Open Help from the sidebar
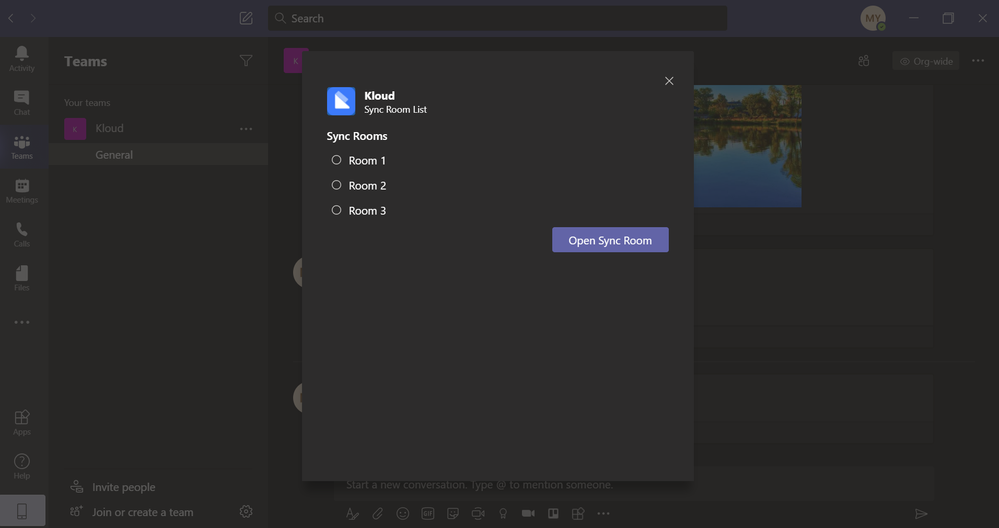Image resolution: width=999 pixels, height=528 pixels. coord(22,466)
